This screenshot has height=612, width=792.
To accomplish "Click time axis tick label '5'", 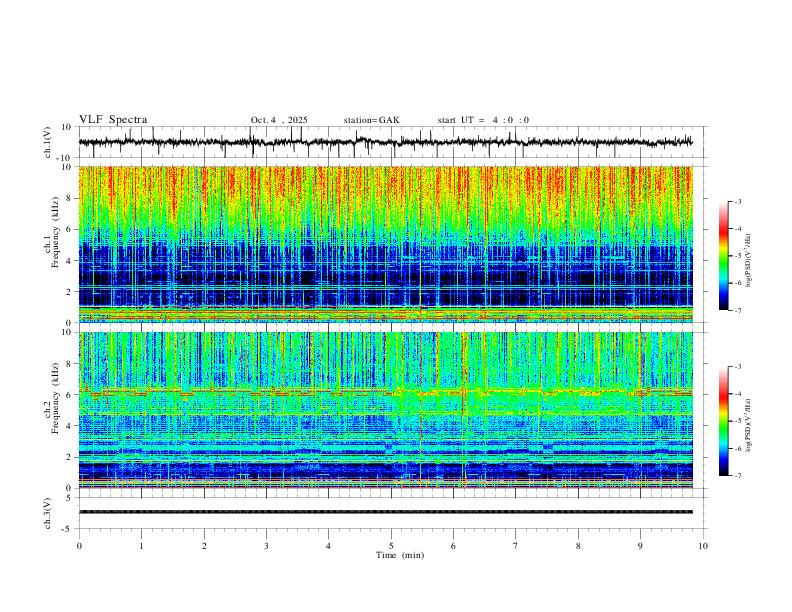I will point(391,546).
